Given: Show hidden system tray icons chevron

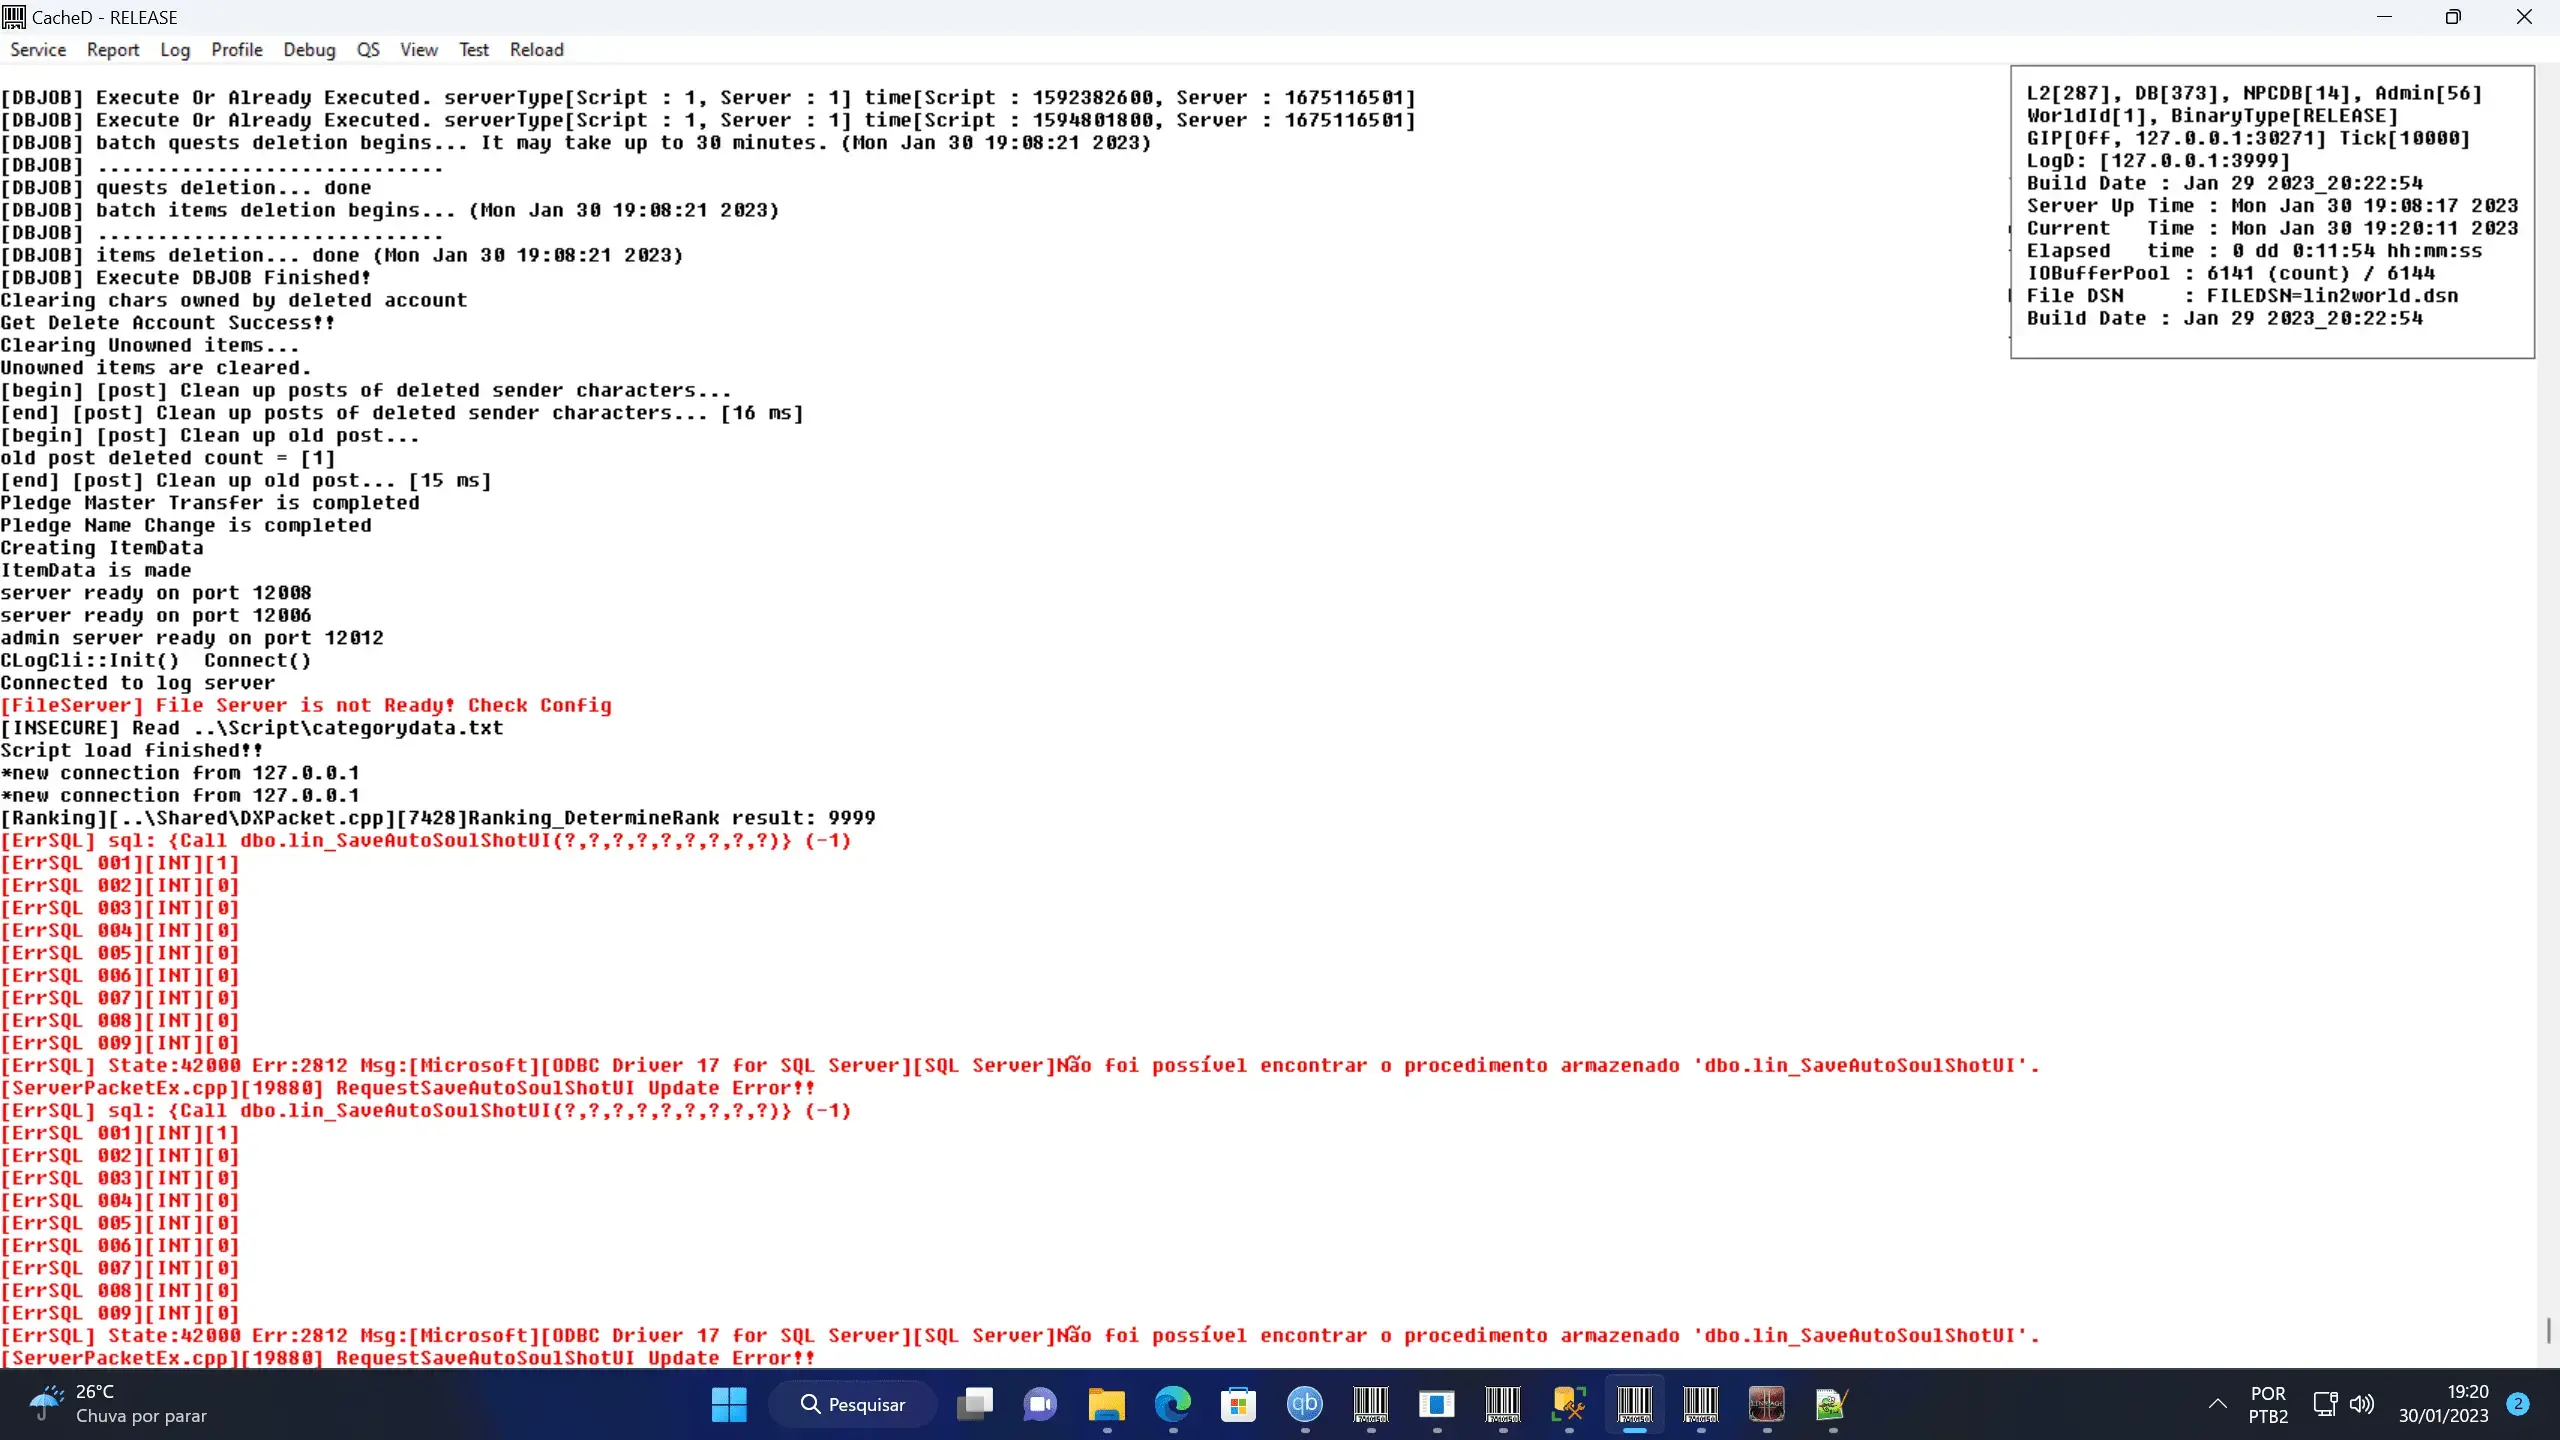Looking at the screenshot, I should coord(2217,1404).
